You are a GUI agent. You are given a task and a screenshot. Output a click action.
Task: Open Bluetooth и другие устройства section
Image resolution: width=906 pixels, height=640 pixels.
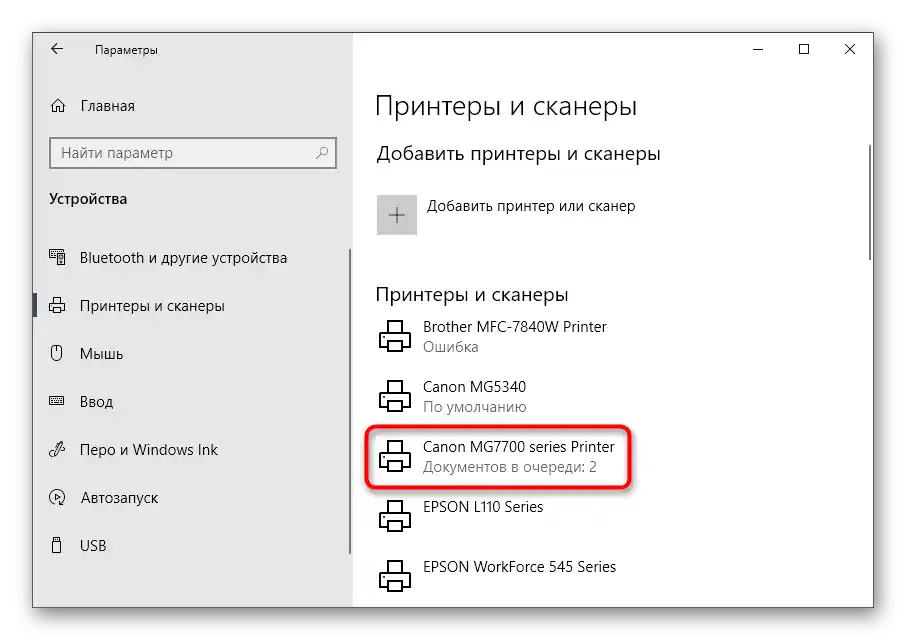(x=183, y=258)
